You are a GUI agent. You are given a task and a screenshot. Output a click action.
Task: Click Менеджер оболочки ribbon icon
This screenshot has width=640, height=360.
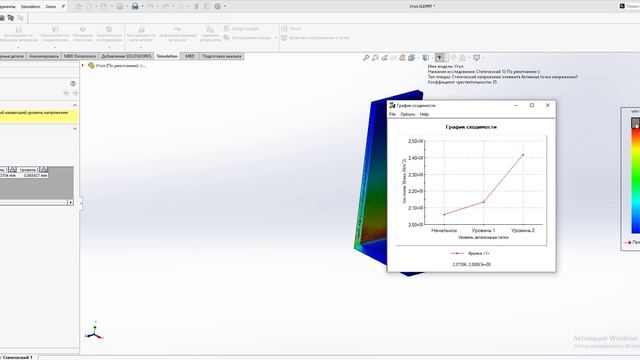(x=83, y=30)
